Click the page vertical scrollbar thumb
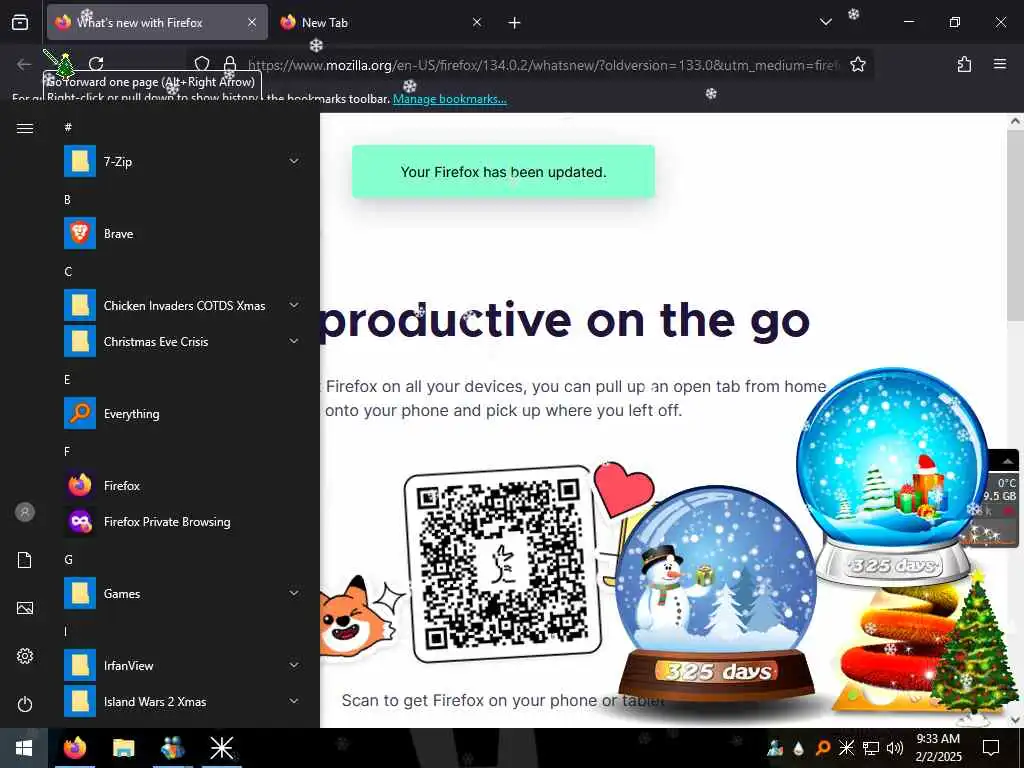 1015,225
